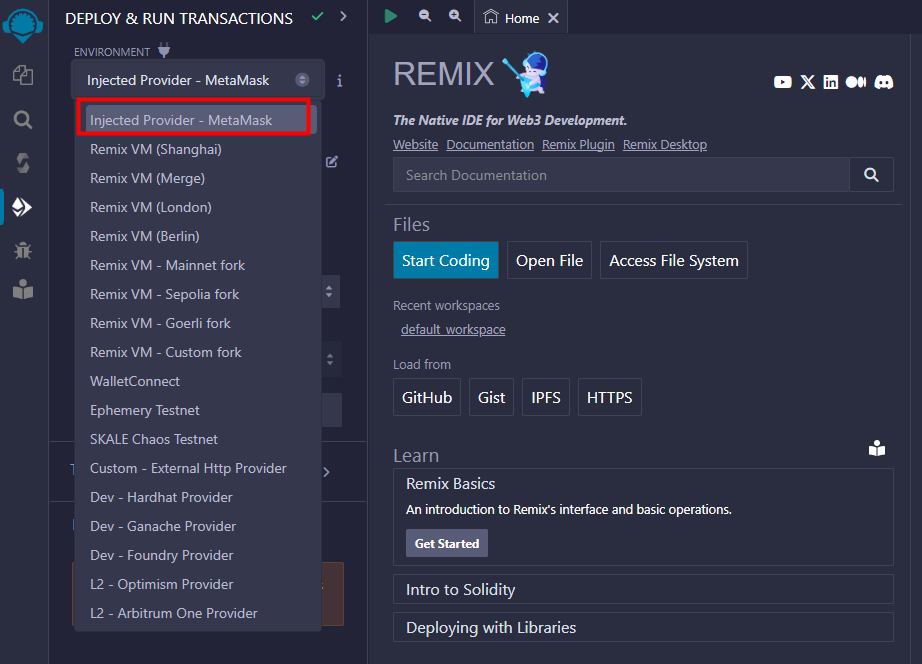Choose Remix VM - Goerli fork

click(x=198, y=323)
